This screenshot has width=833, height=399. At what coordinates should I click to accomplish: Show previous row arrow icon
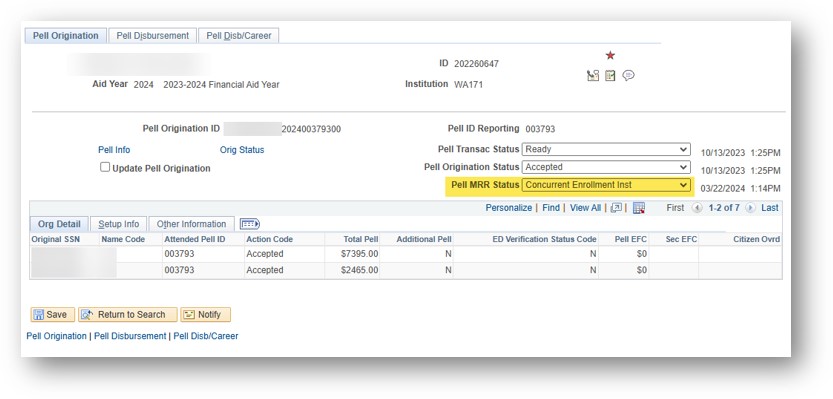coord(697,208)
